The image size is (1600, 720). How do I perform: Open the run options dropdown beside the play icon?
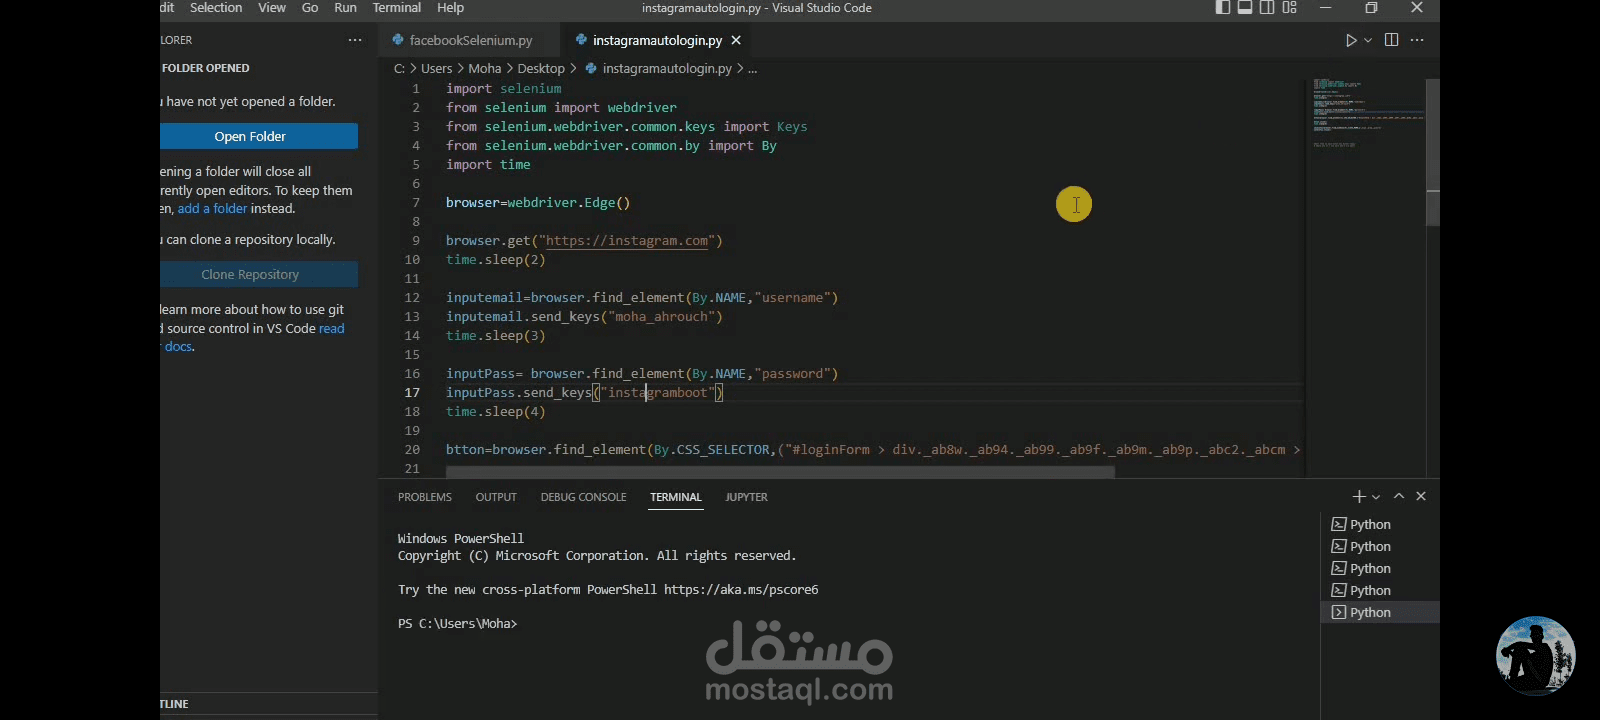click(1367, 41)
